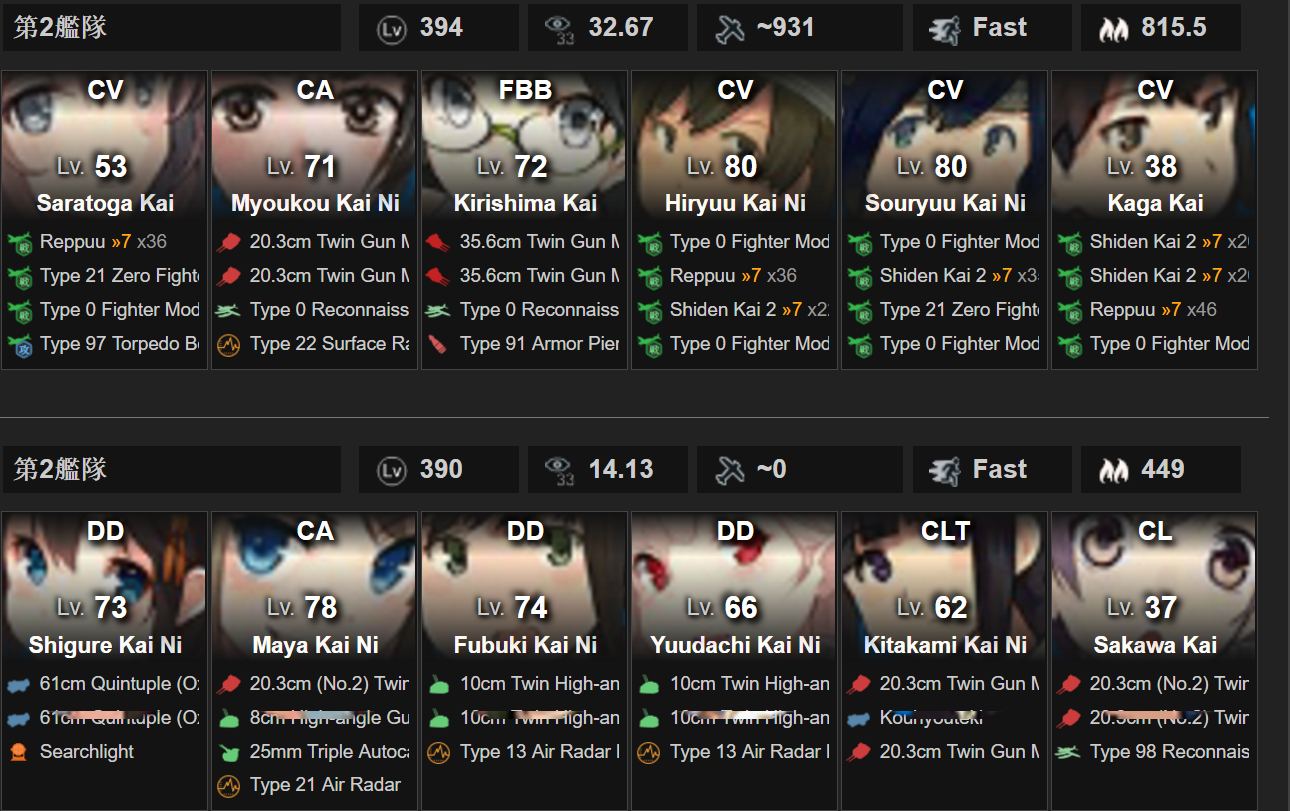1290x811 pixels.
Task: Select the Kirishima Kai ship portrait
Action: pyautogui.click(x=525, y=145)
